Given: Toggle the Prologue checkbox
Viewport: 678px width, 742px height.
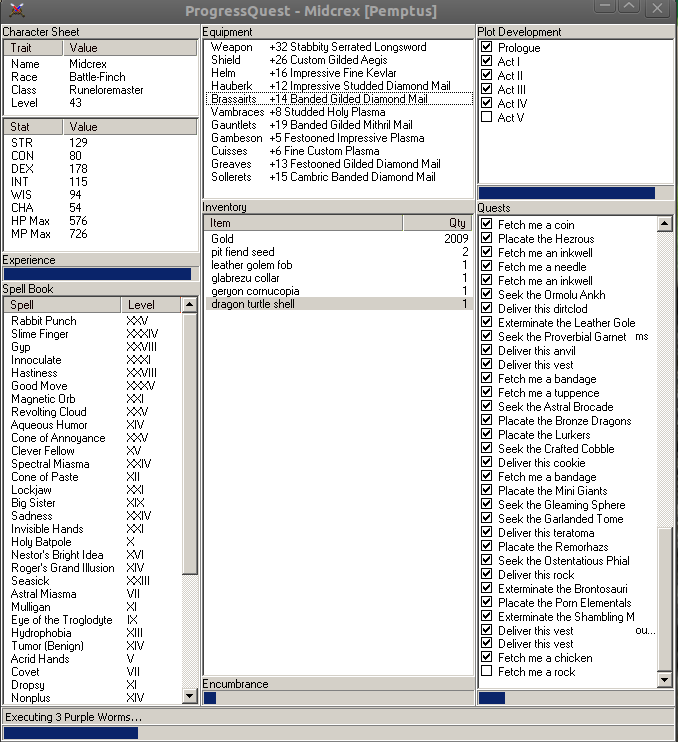Looking at the screenshot, I should click(x=486, y=47).
